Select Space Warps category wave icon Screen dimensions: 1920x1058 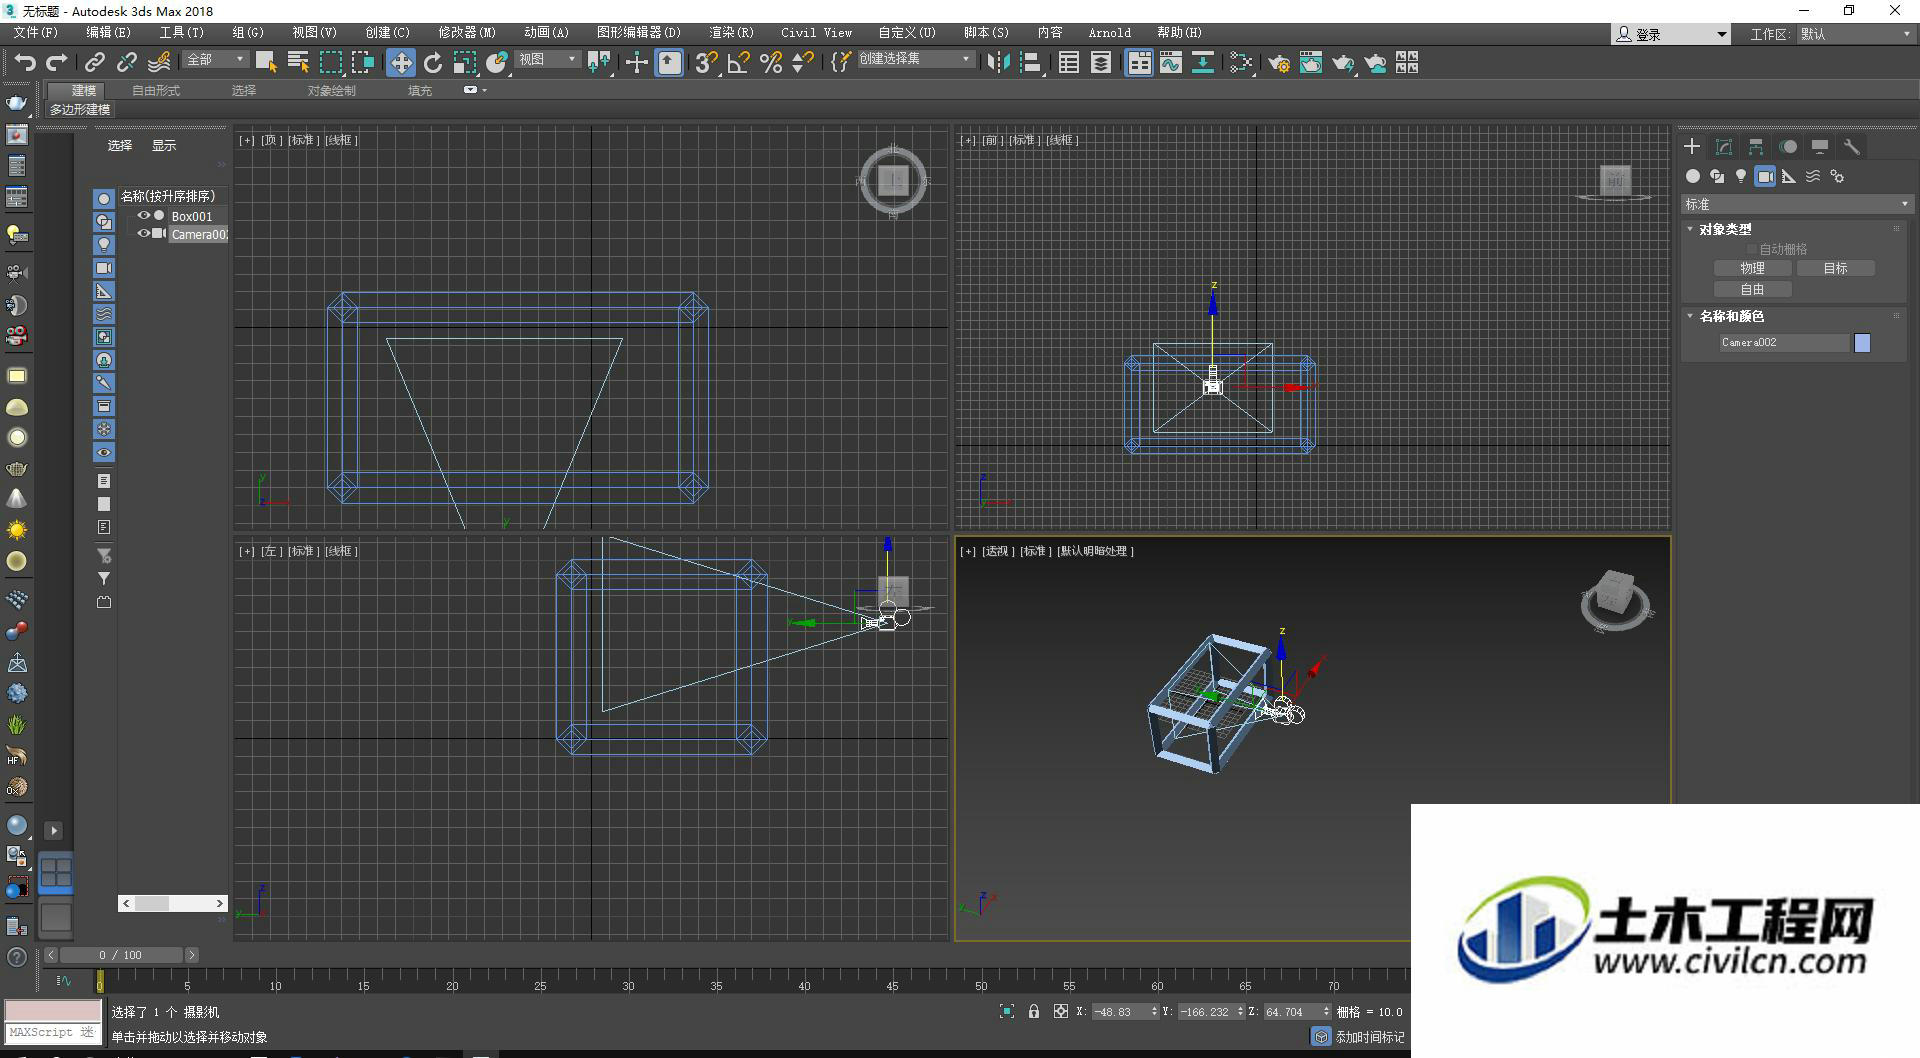[1813, 176]
